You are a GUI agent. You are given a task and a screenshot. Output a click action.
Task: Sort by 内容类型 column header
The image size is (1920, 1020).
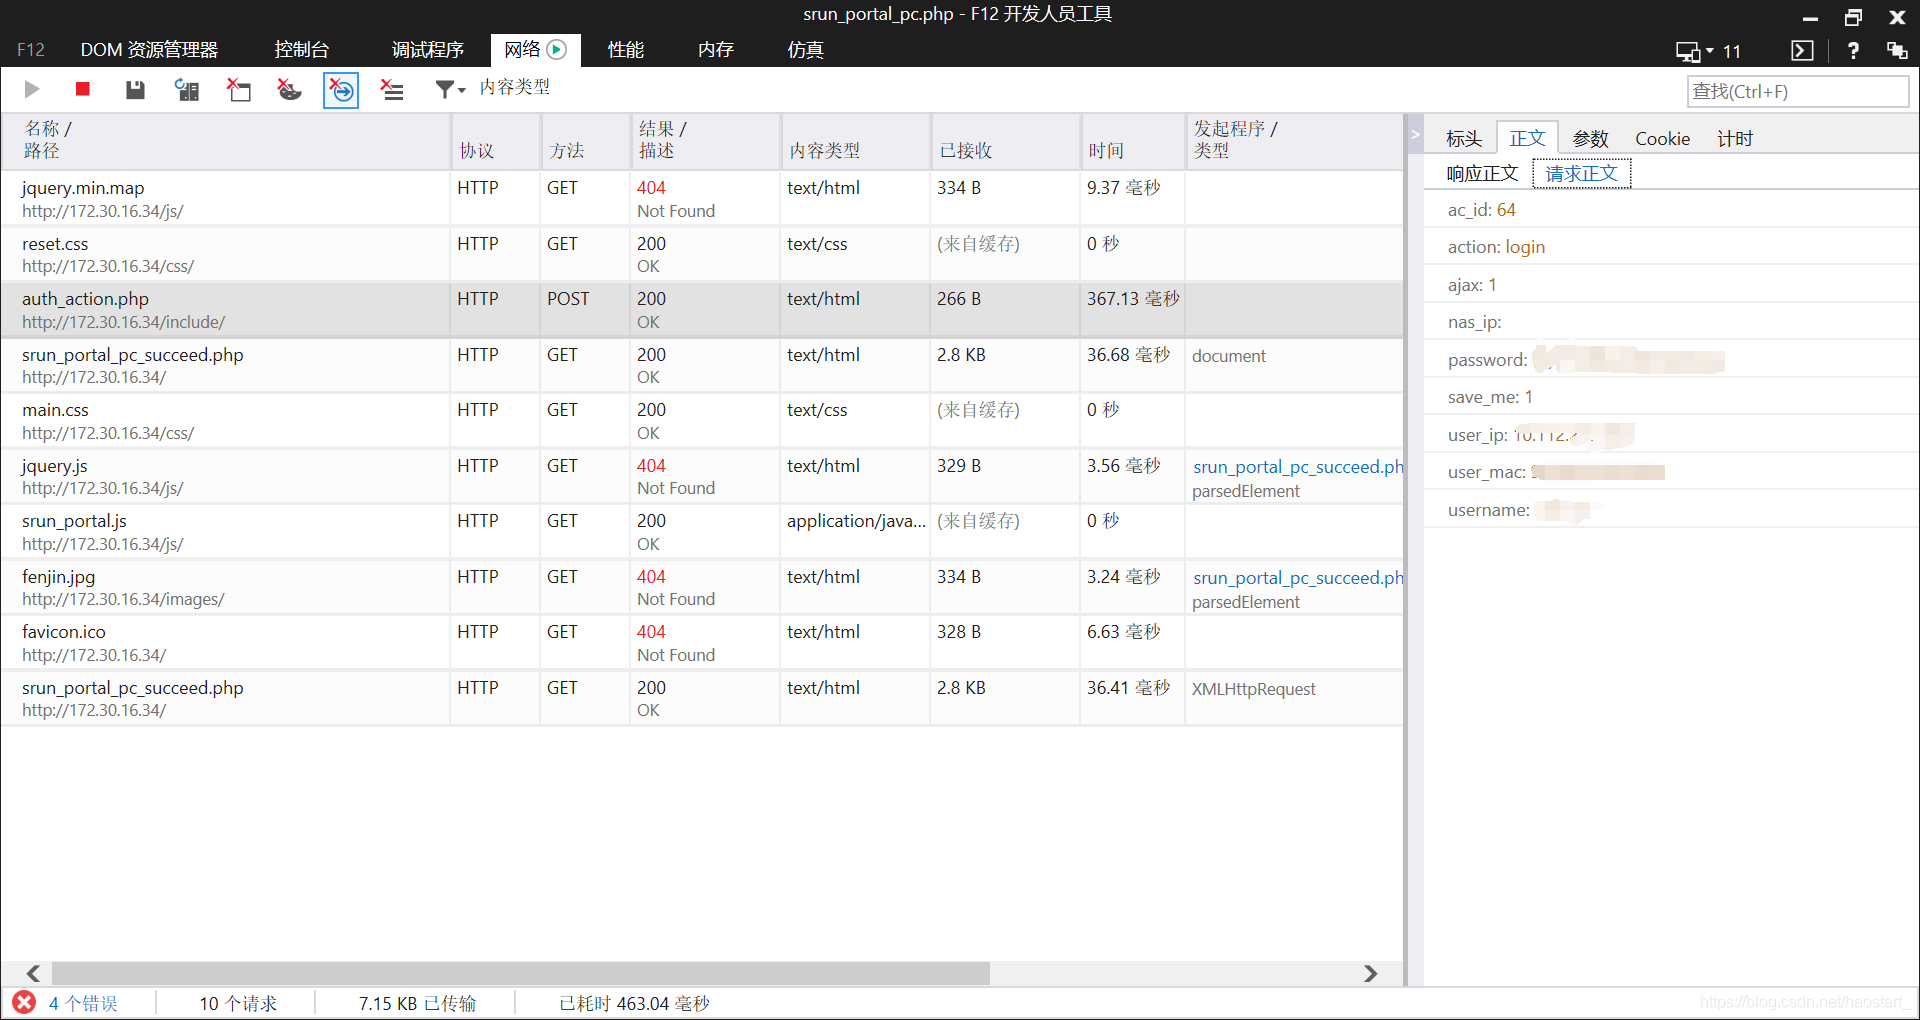point(855,140)
